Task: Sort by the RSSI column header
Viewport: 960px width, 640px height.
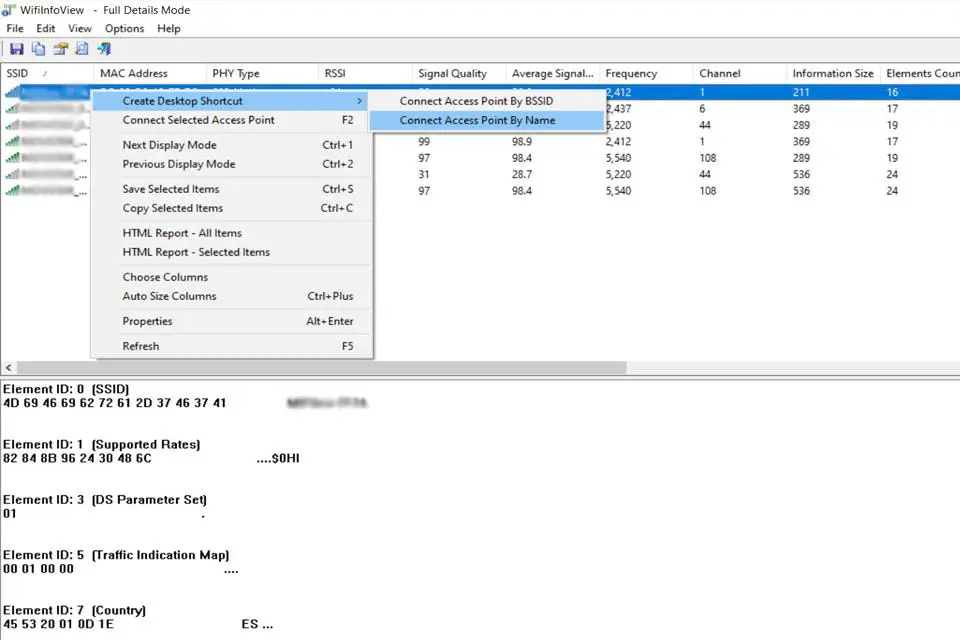Action: pos(365,73)
